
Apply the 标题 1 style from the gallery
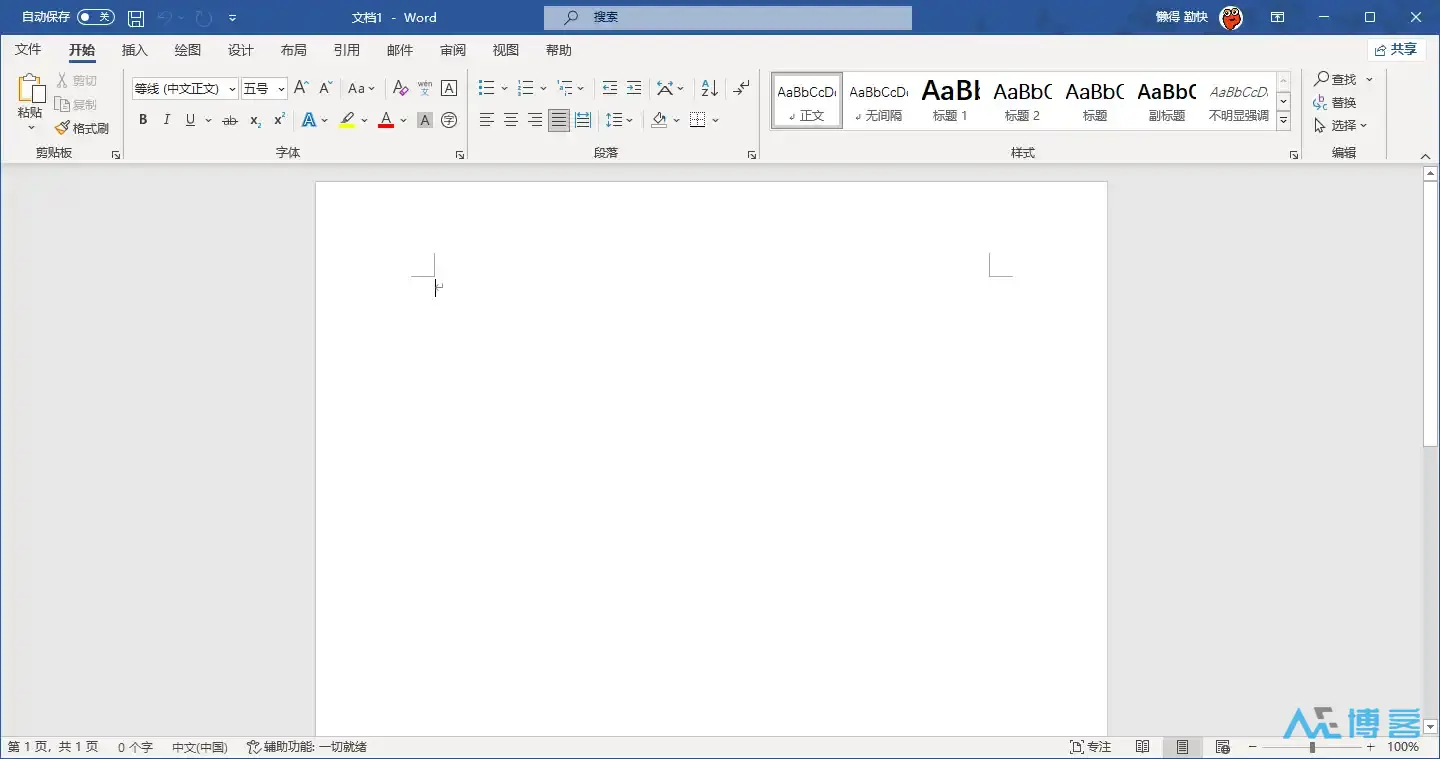(950, 100)
